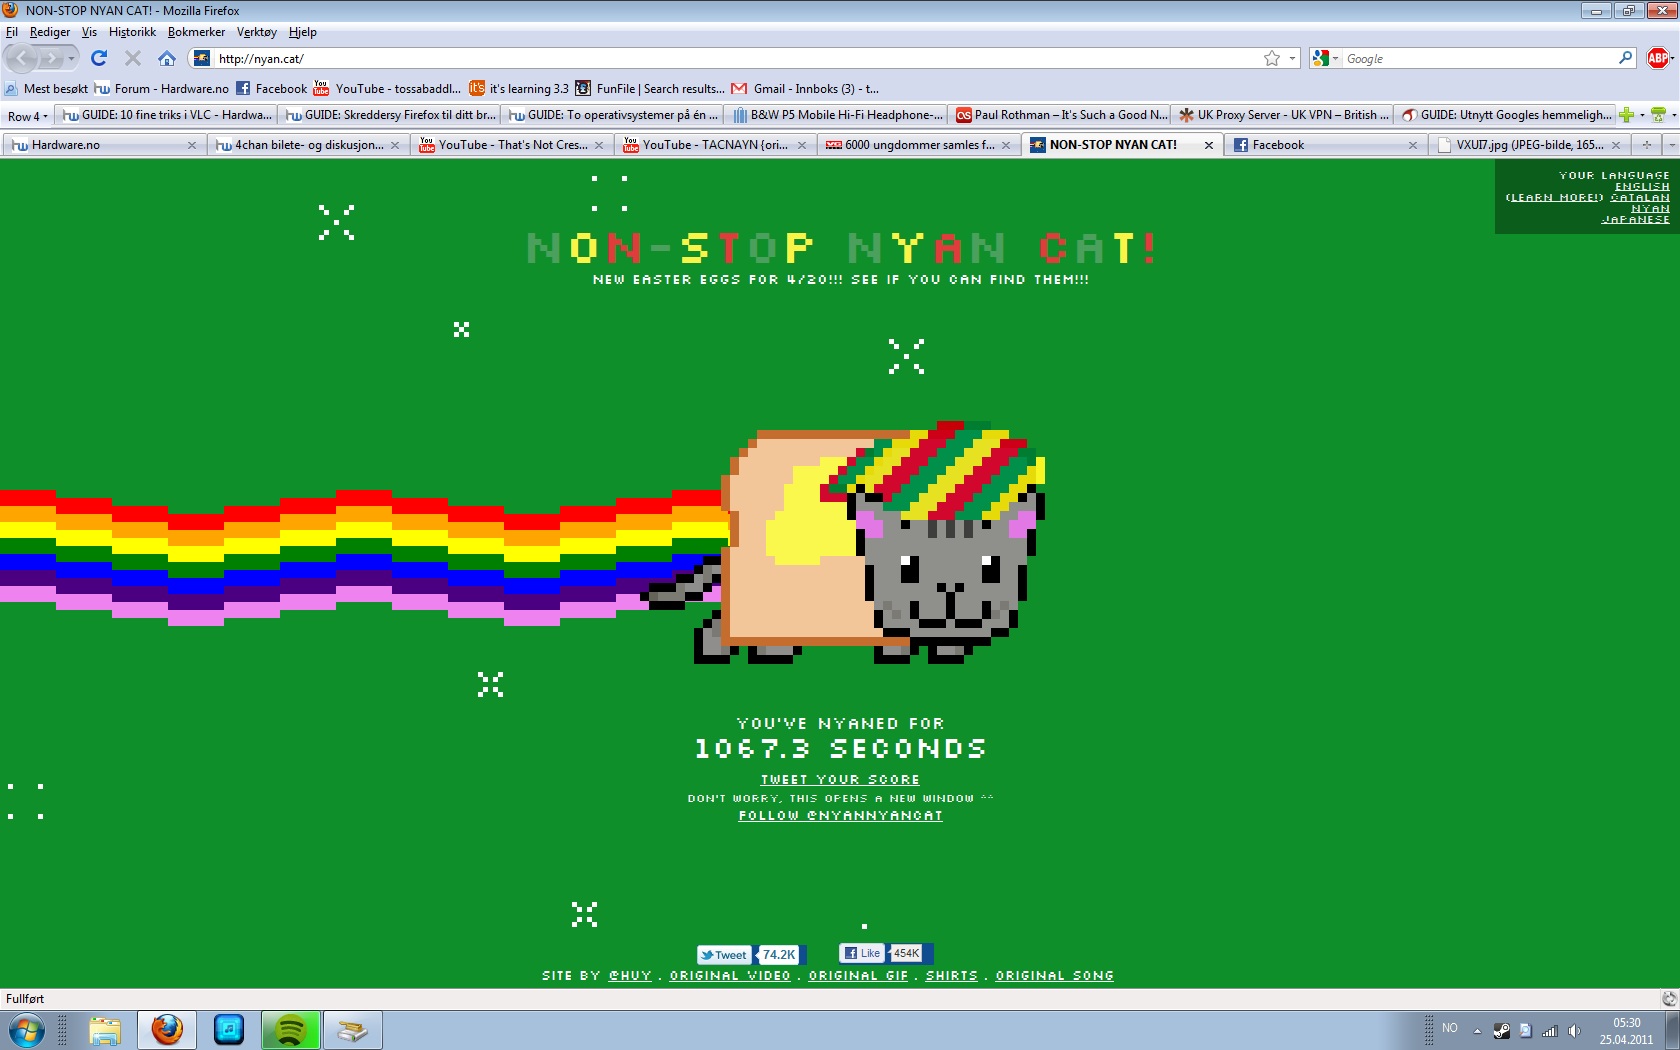Open the Bokmerker menu

pyautogui.click(x=196, y=32)
